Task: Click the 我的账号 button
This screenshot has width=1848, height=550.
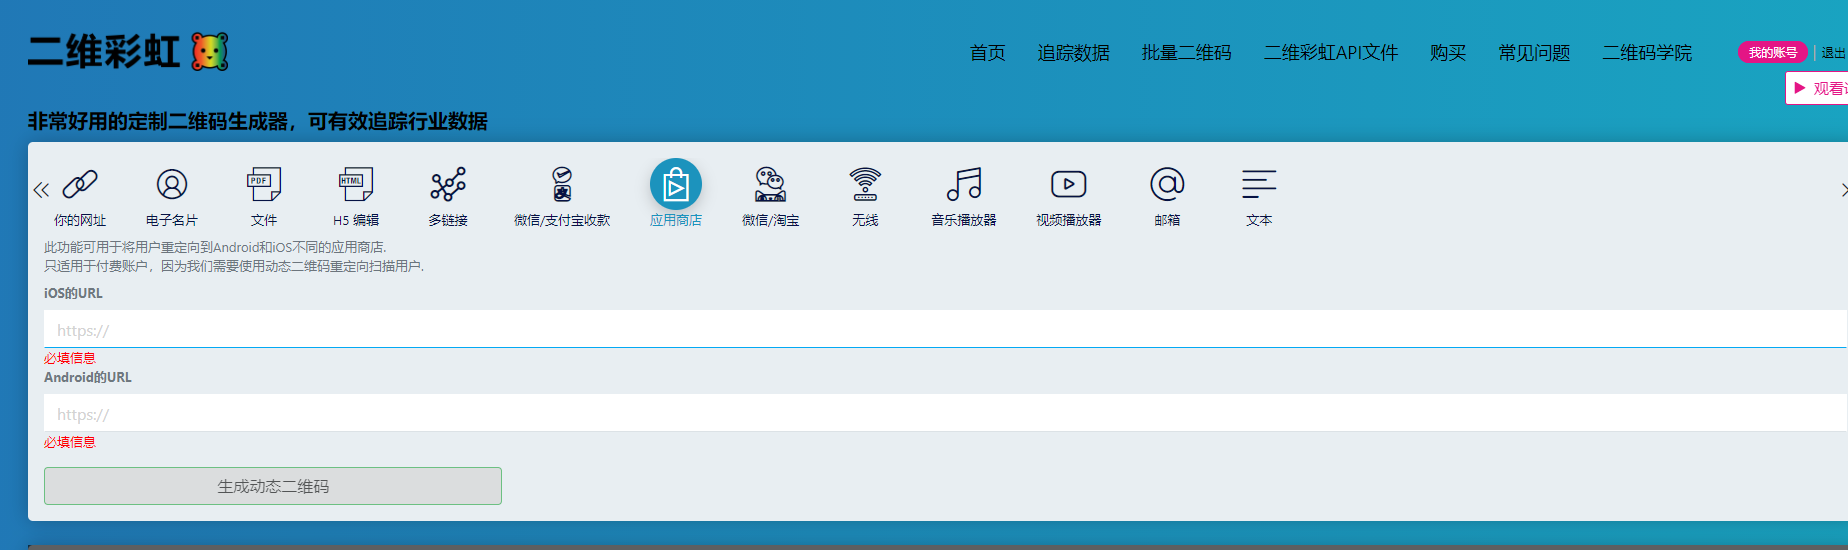Action: (1773, 52)
